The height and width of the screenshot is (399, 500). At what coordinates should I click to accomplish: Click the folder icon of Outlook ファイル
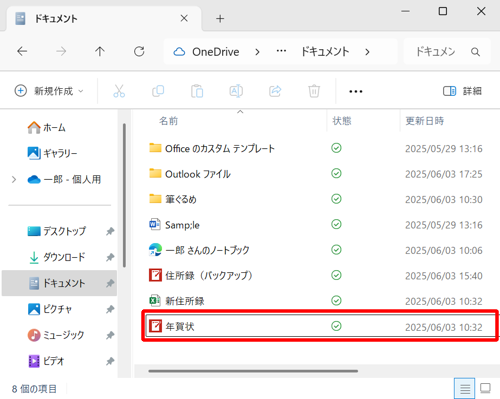click(155, 173)
